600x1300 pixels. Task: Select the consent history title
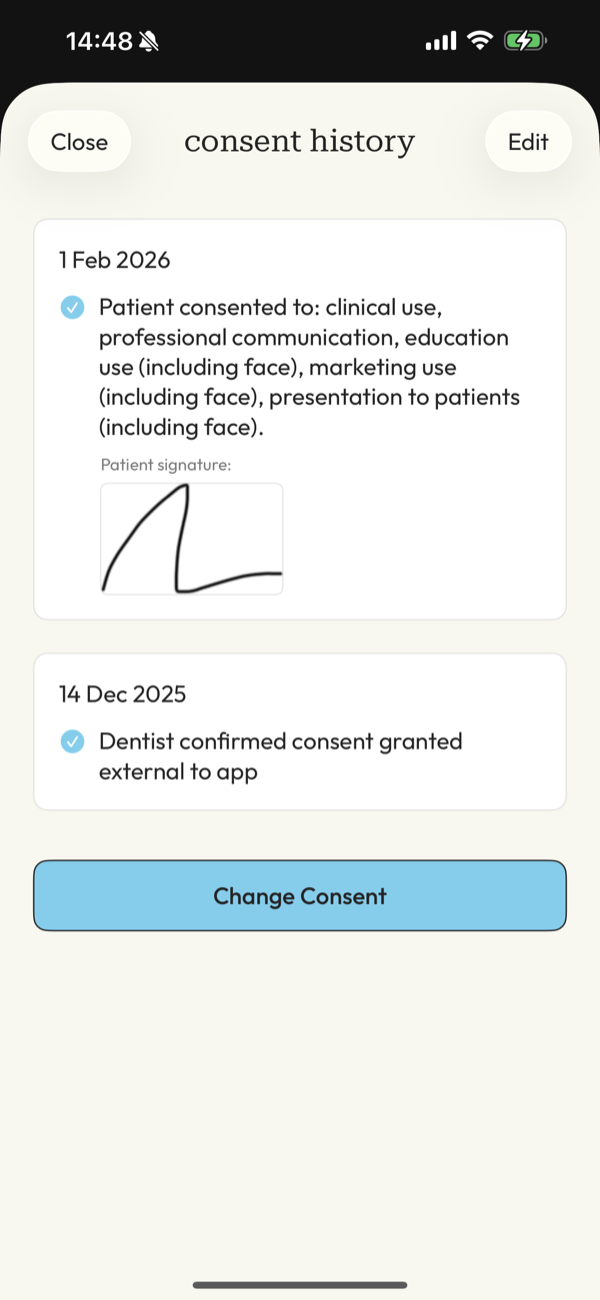[x=299, y=141]
